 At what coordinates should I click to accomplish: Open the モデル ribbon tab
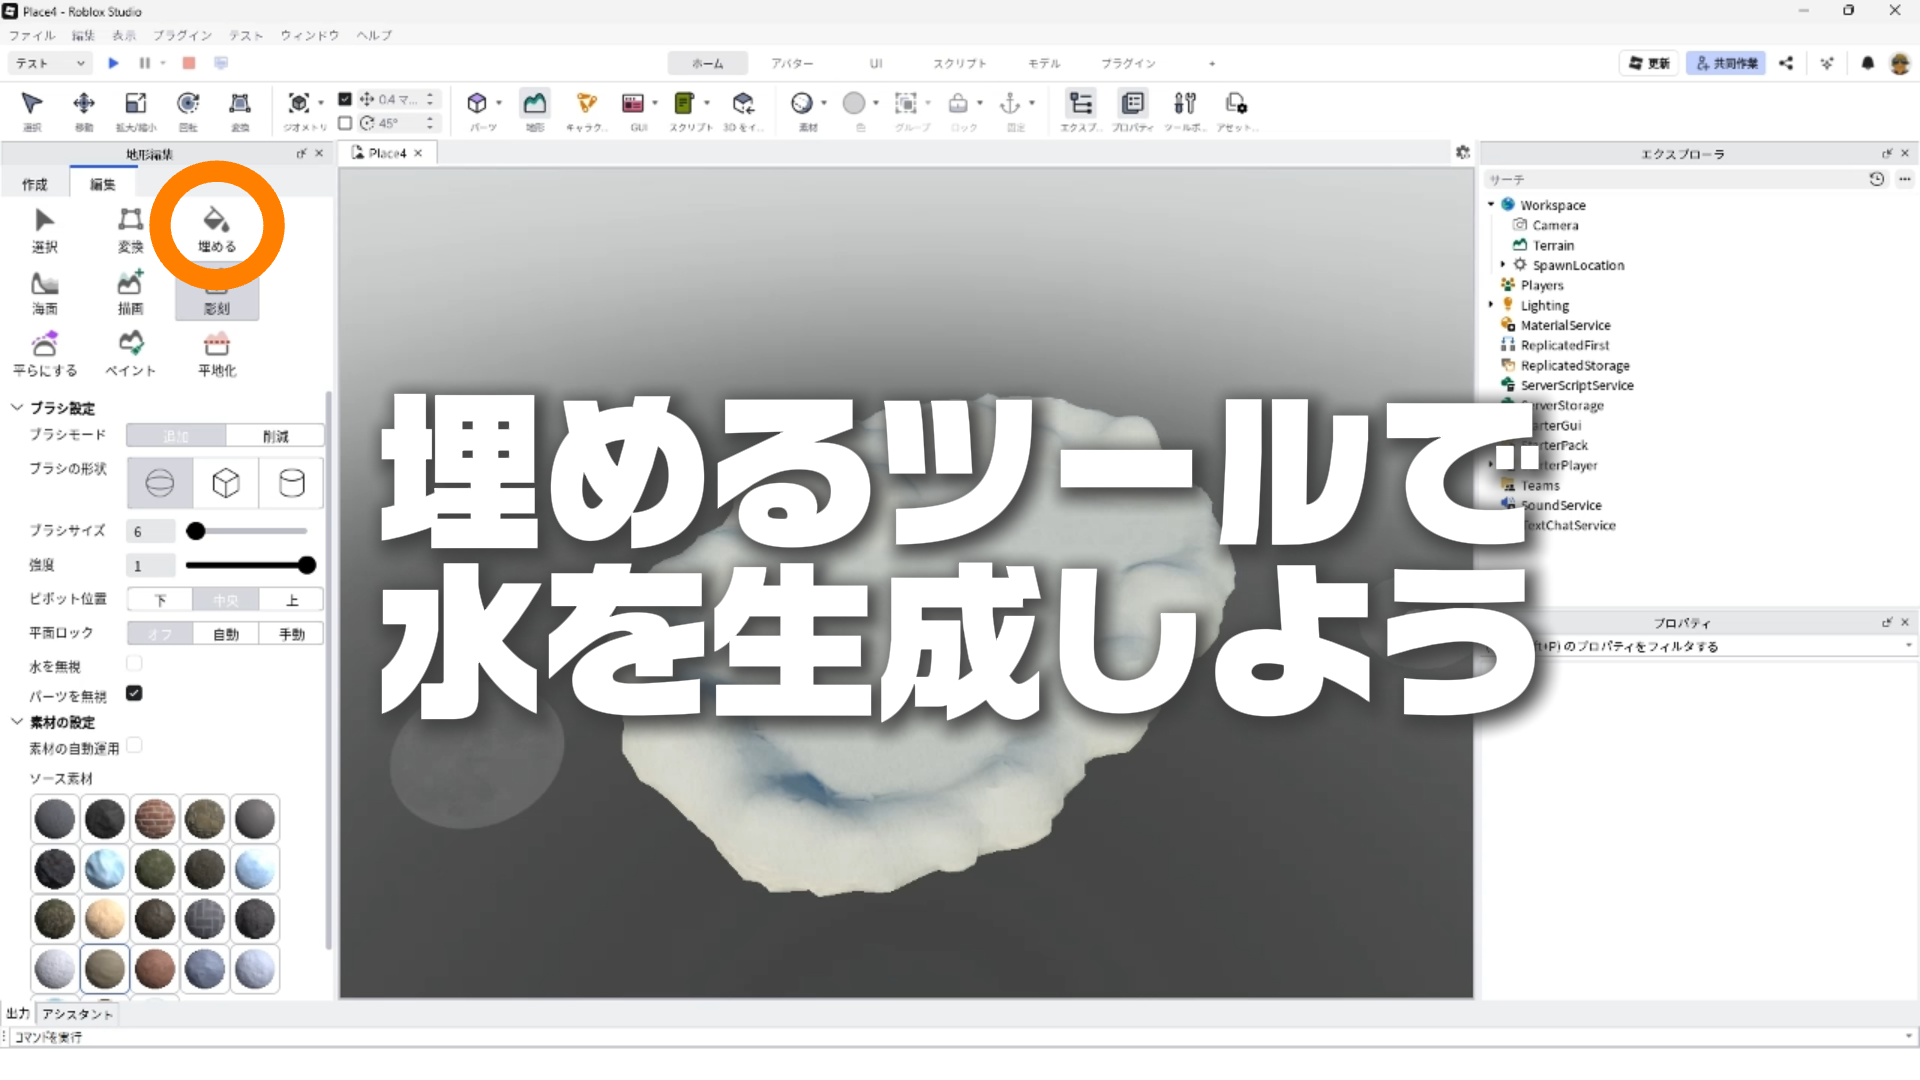1043,63
